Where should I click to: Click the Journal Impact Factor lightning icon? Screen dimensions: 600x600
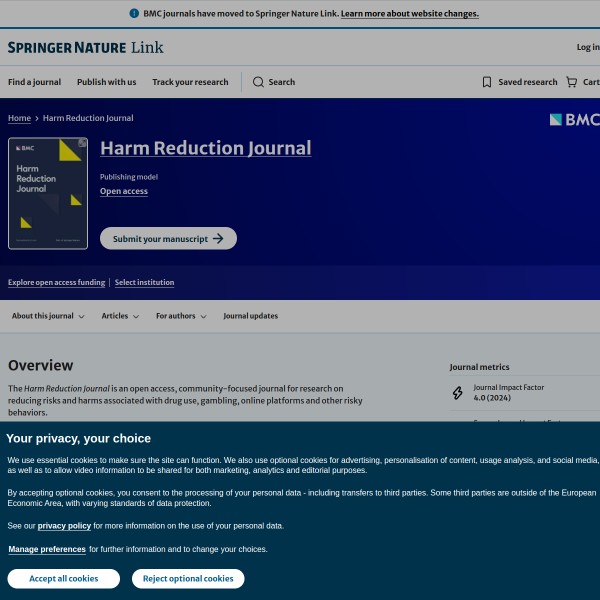point(458,393)
